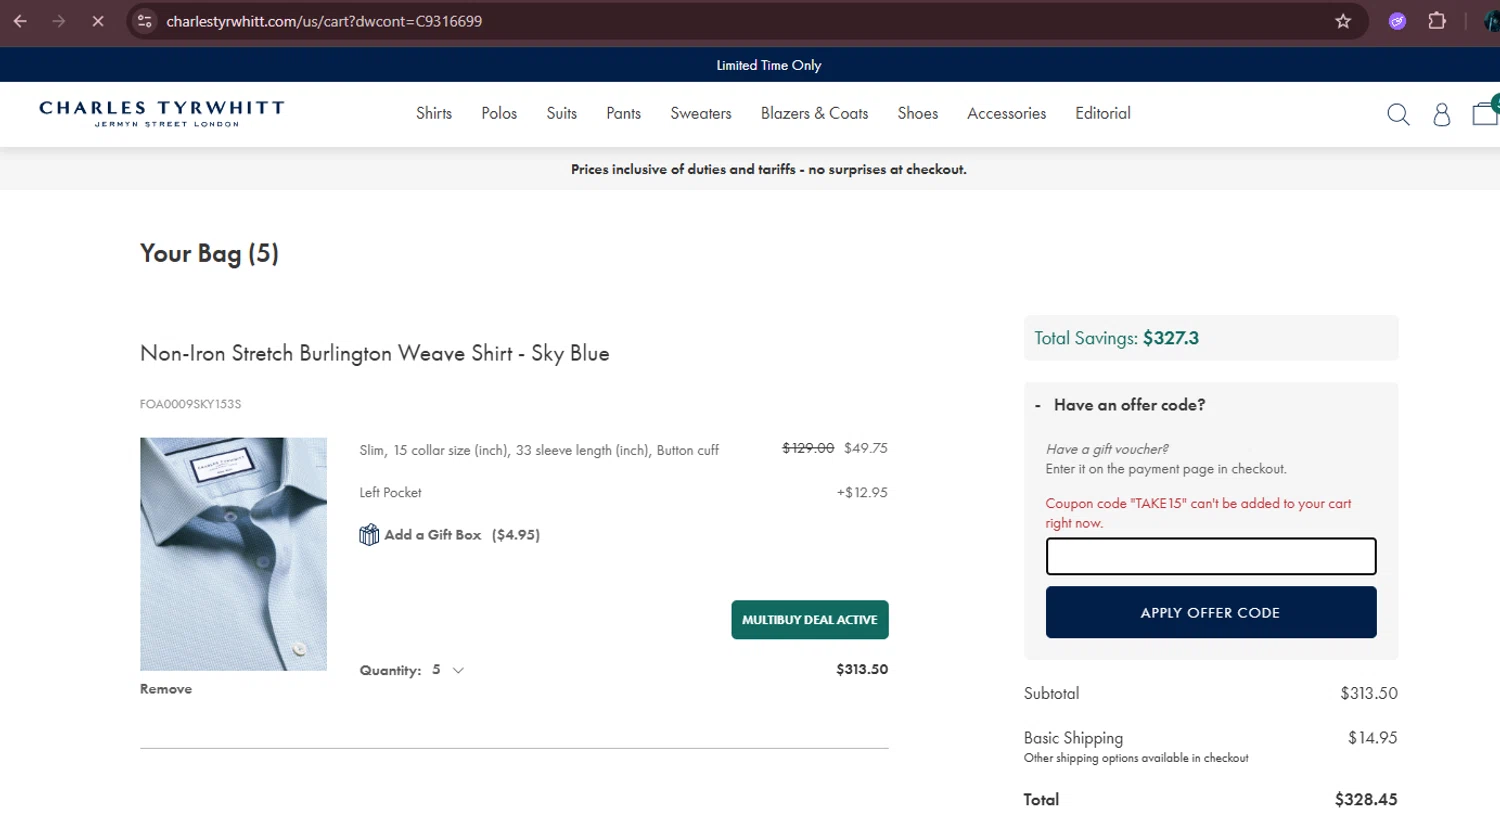This screenshot has height=829, width=1500.
Task: Click the +$12.95 pocket surcharge
Action: click(862, 492)
